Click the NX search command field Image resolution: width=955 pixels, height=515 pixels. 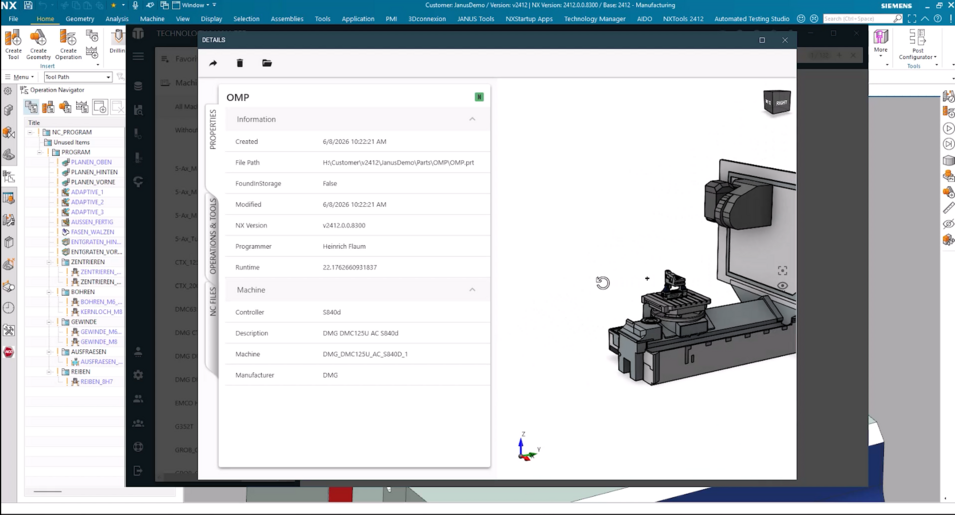[862, 19]
